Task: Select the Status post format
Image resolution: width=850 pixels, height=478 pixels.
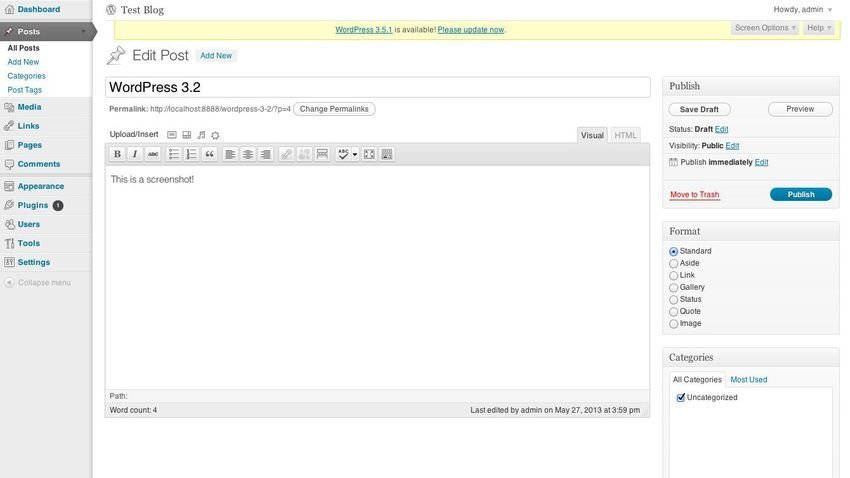Action: click(673, 300)
